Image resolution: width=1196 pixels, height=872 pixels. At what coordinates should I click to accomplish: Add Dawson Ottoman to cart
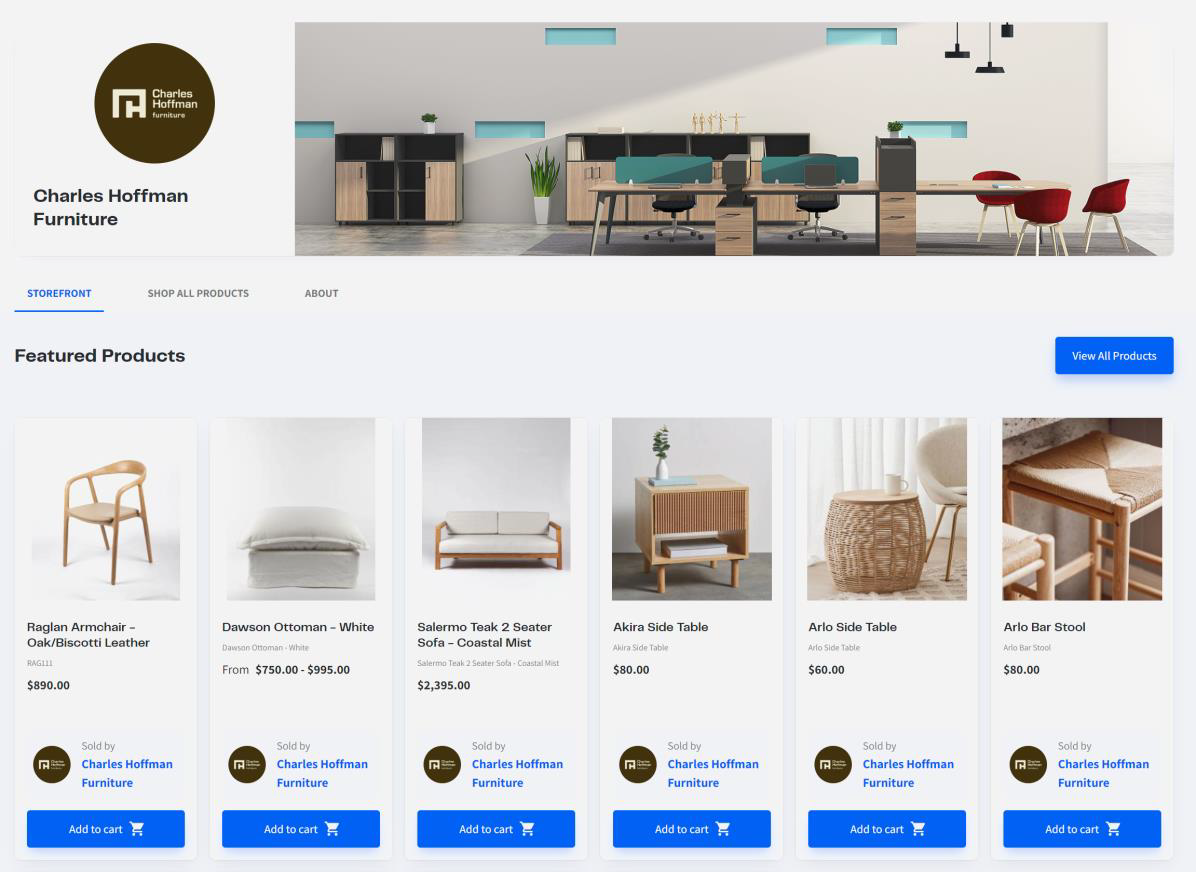[x=301, y=829]
